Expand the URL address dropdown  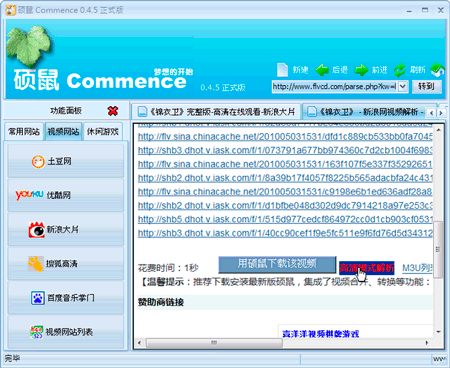403,87
